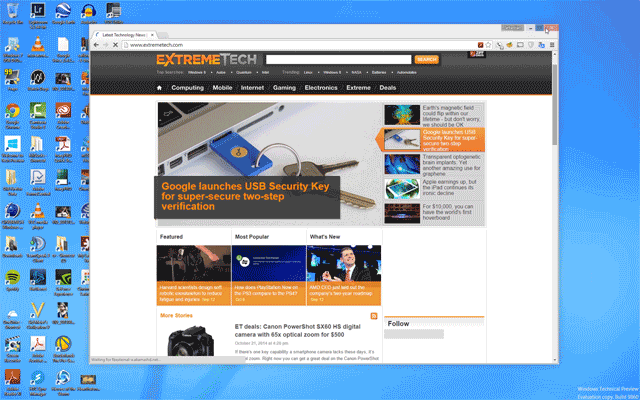
Task: Click the orange extension icon inside the address bar
Action: coord(481,45)
